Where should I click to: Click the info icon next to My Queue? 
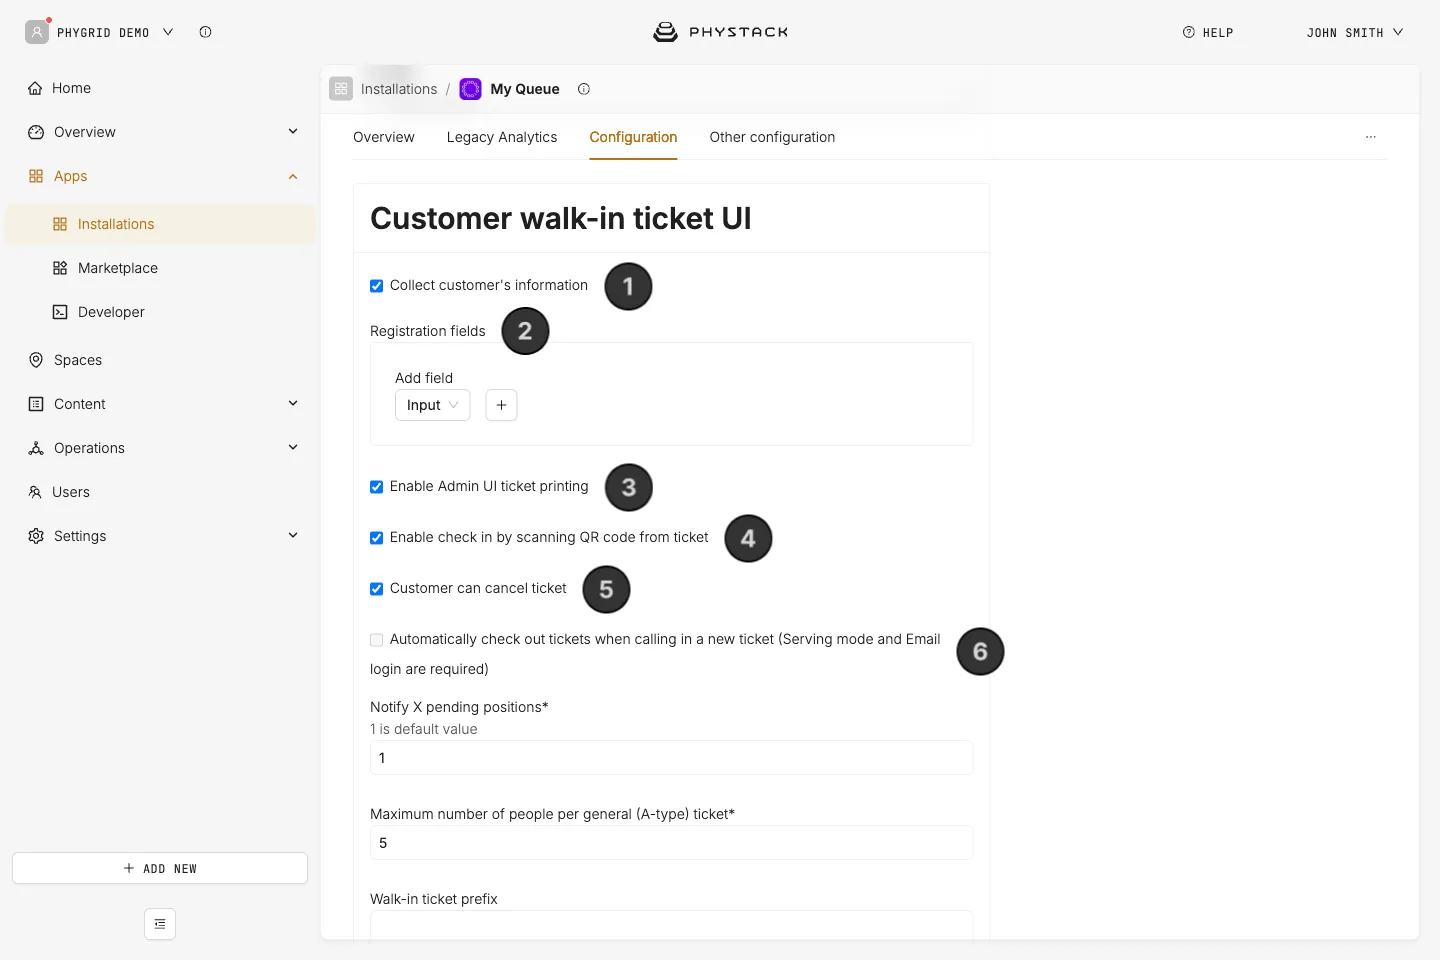584,89
